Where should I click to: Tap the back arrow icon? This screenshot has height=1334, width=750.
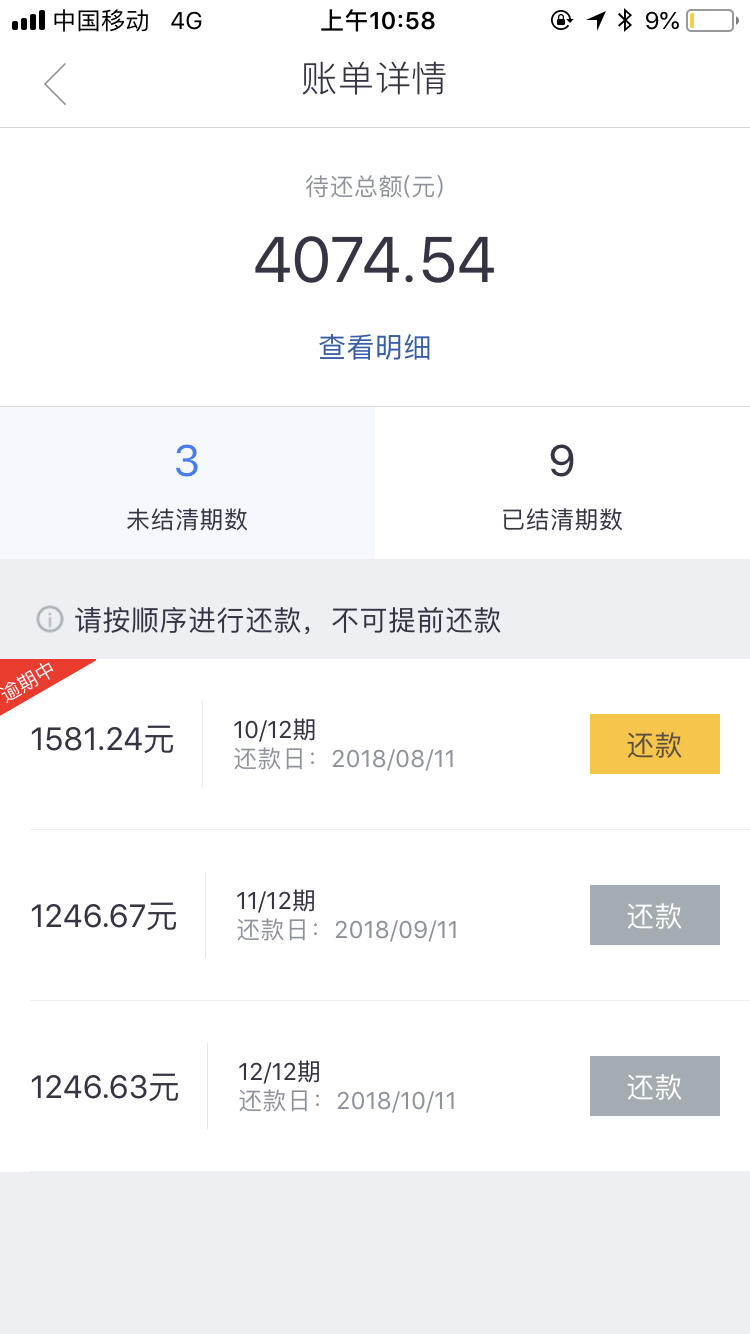coord(55,83)
